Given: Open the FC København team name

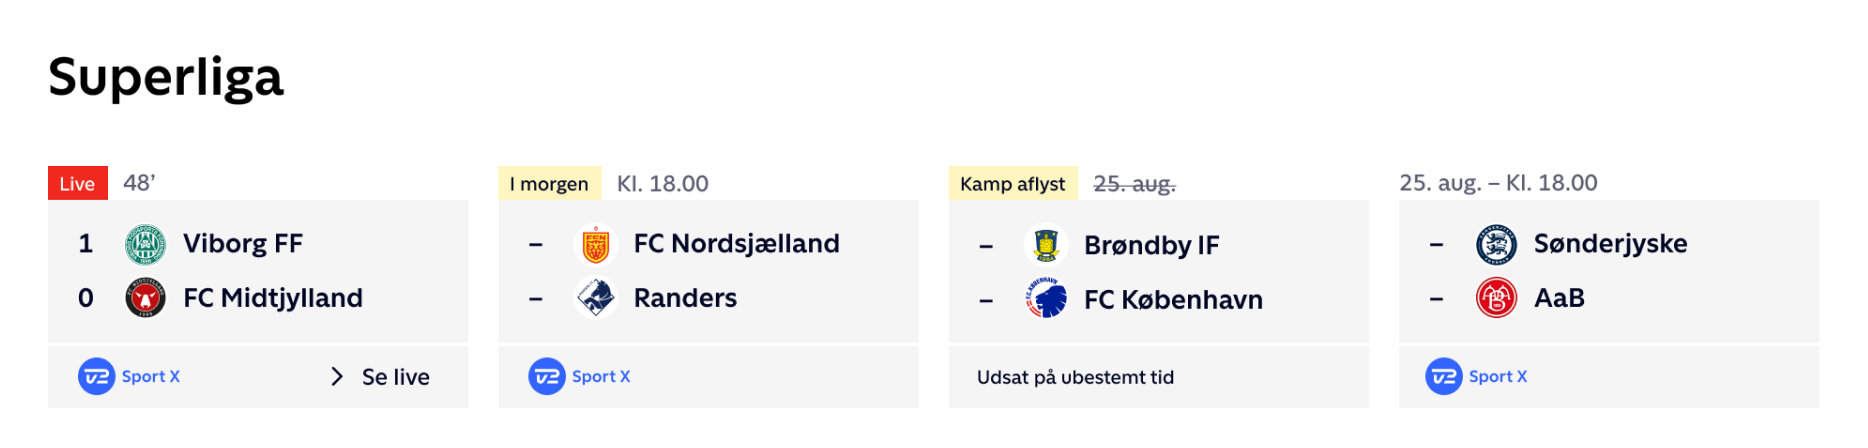Looking at the screenshot, I should click(x=1173, y=300).
